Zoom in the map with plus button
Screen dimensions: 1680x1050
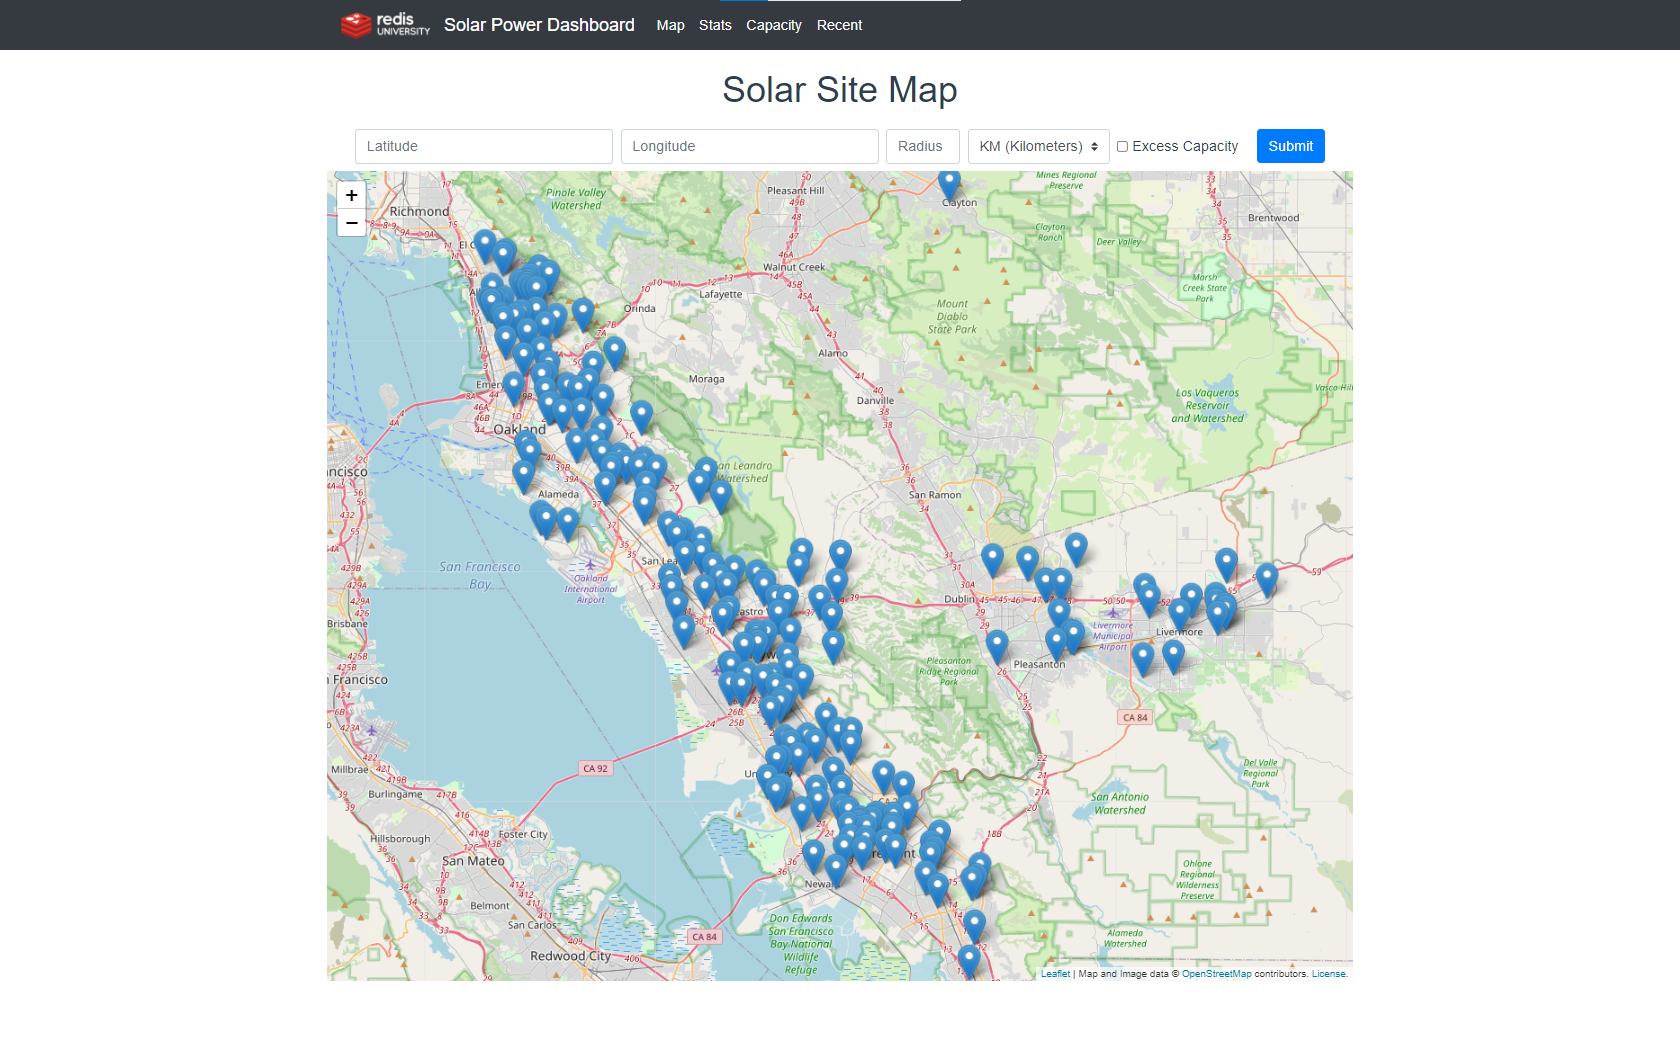(351, 196)
